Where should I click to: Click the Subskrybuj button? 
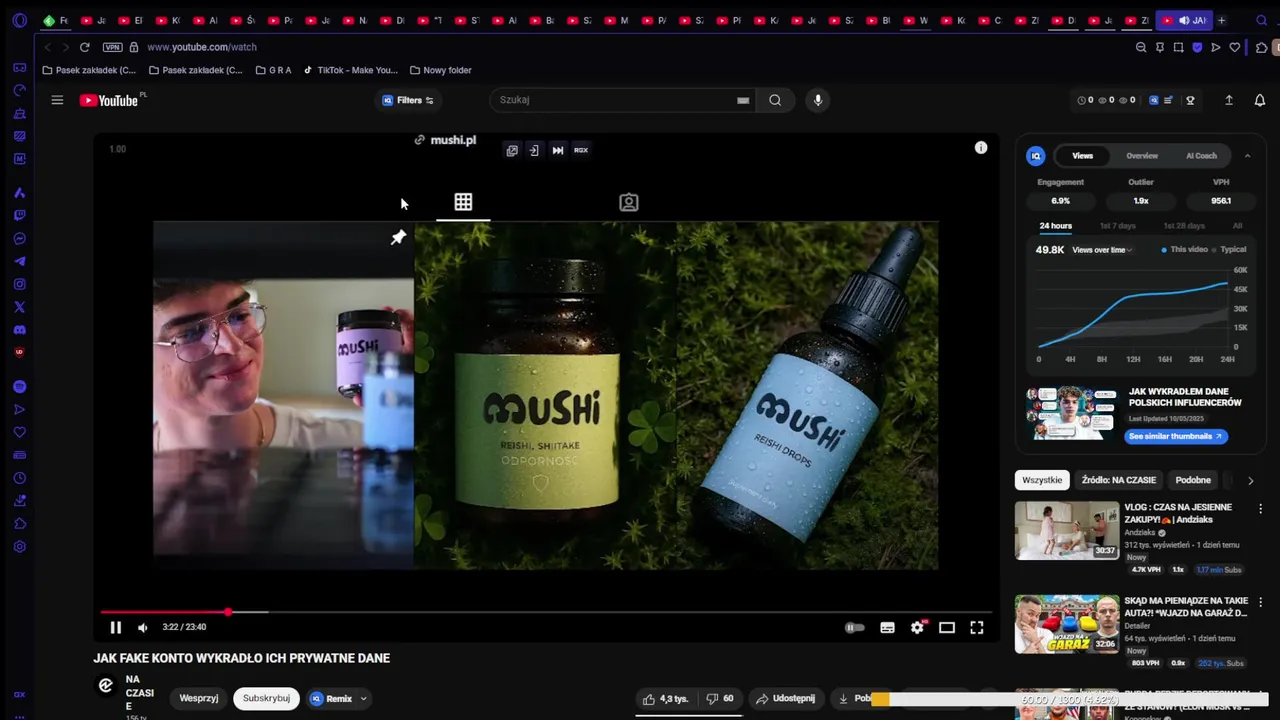(x=266, y=698)
